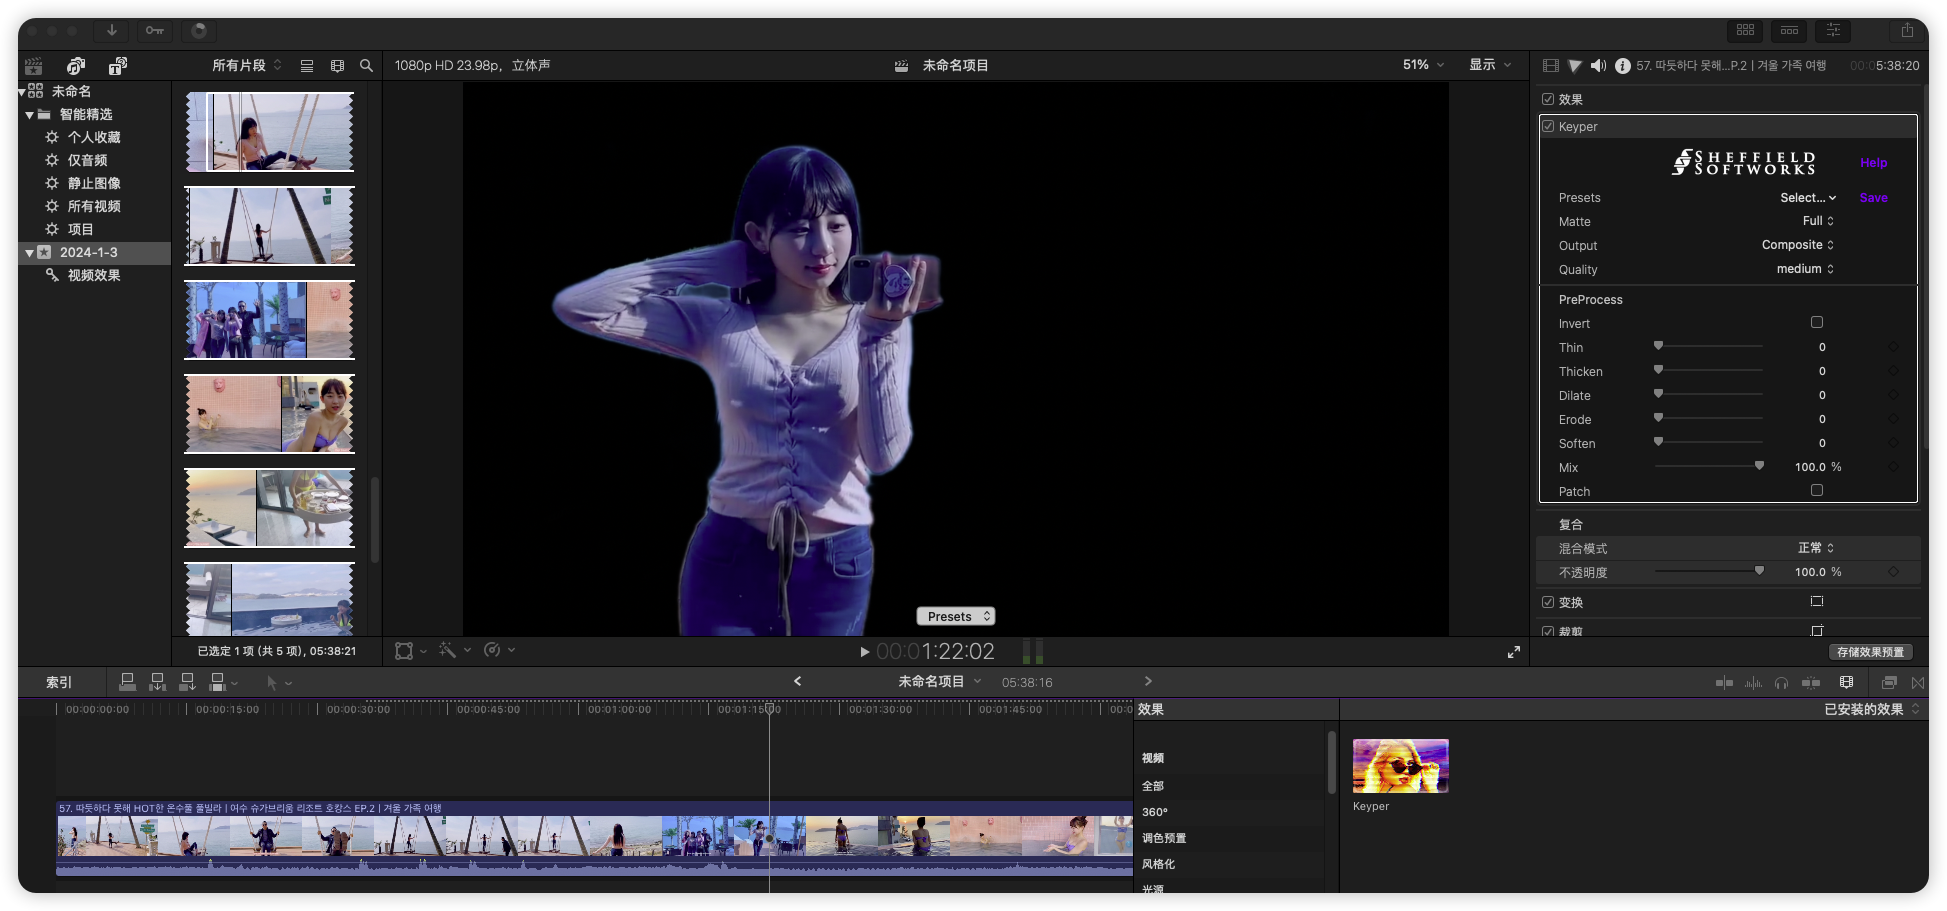Toggle the timeline layout button

(1789, 31)
